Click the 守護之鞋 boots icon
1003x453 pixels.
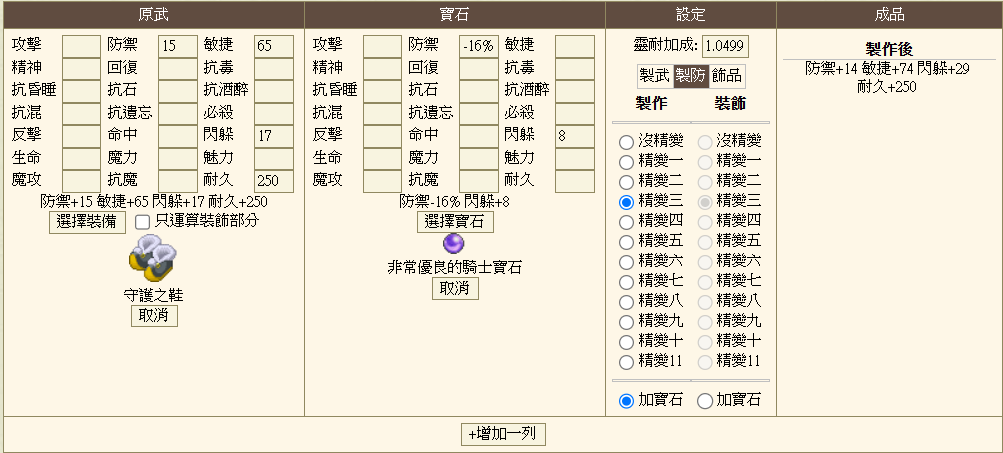click(x=154, y=258)
